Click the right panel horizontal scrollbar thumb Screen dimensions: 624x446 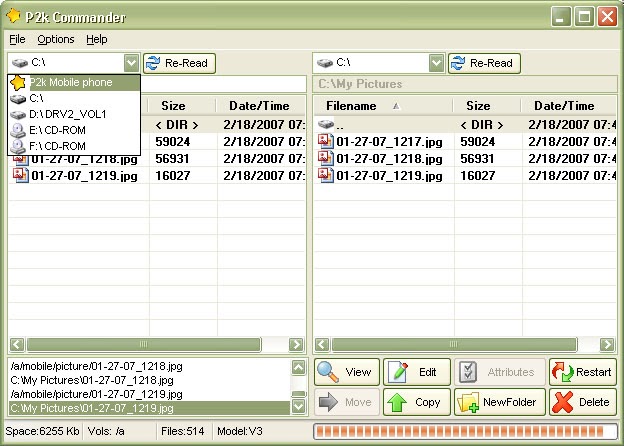click(454, 345)
